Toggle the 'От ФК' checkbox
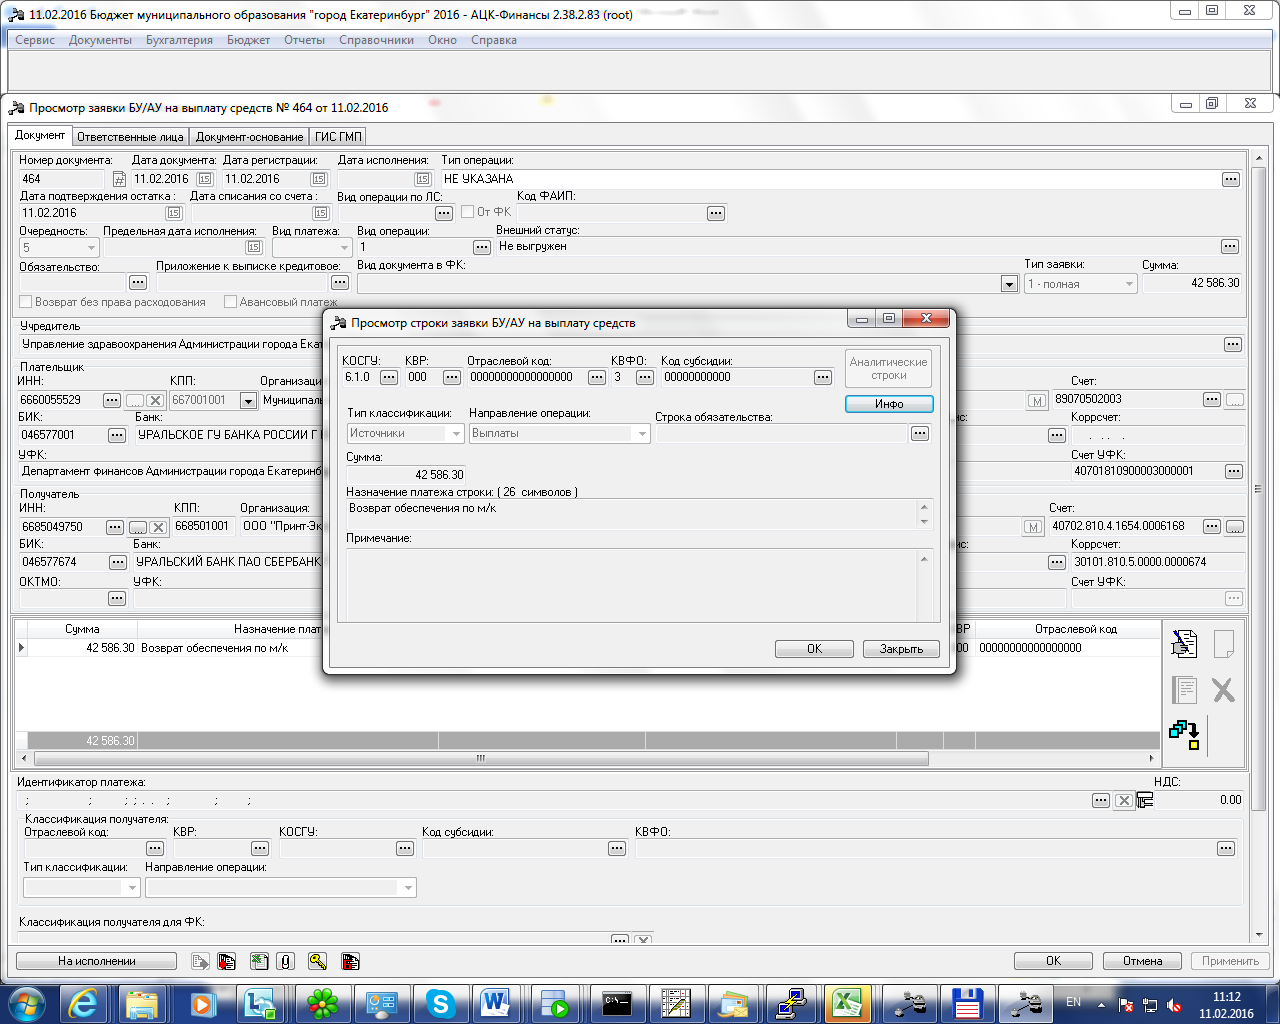Image resolution: width=1280 pixels, height=1024 pixels. 468,212
